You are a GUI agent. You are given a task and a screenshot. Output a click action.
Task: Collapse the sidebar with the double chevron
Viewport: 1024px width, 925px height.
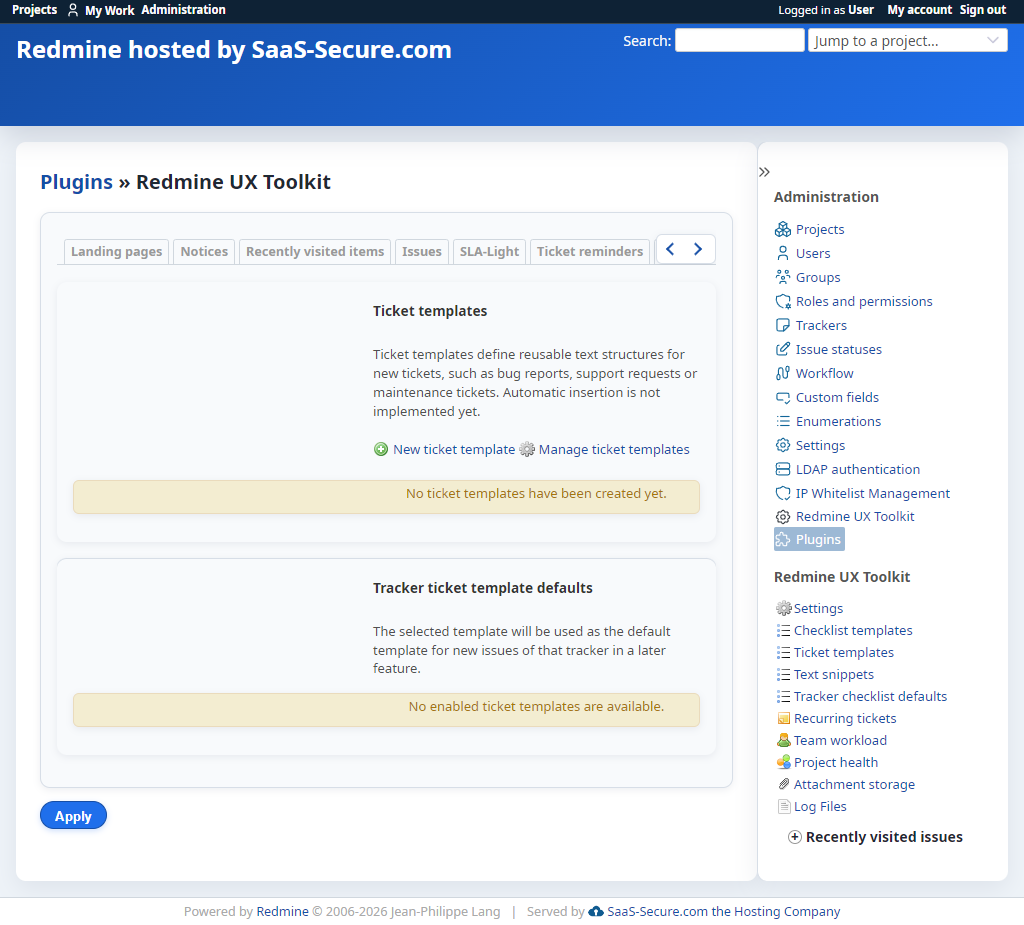coord(765,172)
